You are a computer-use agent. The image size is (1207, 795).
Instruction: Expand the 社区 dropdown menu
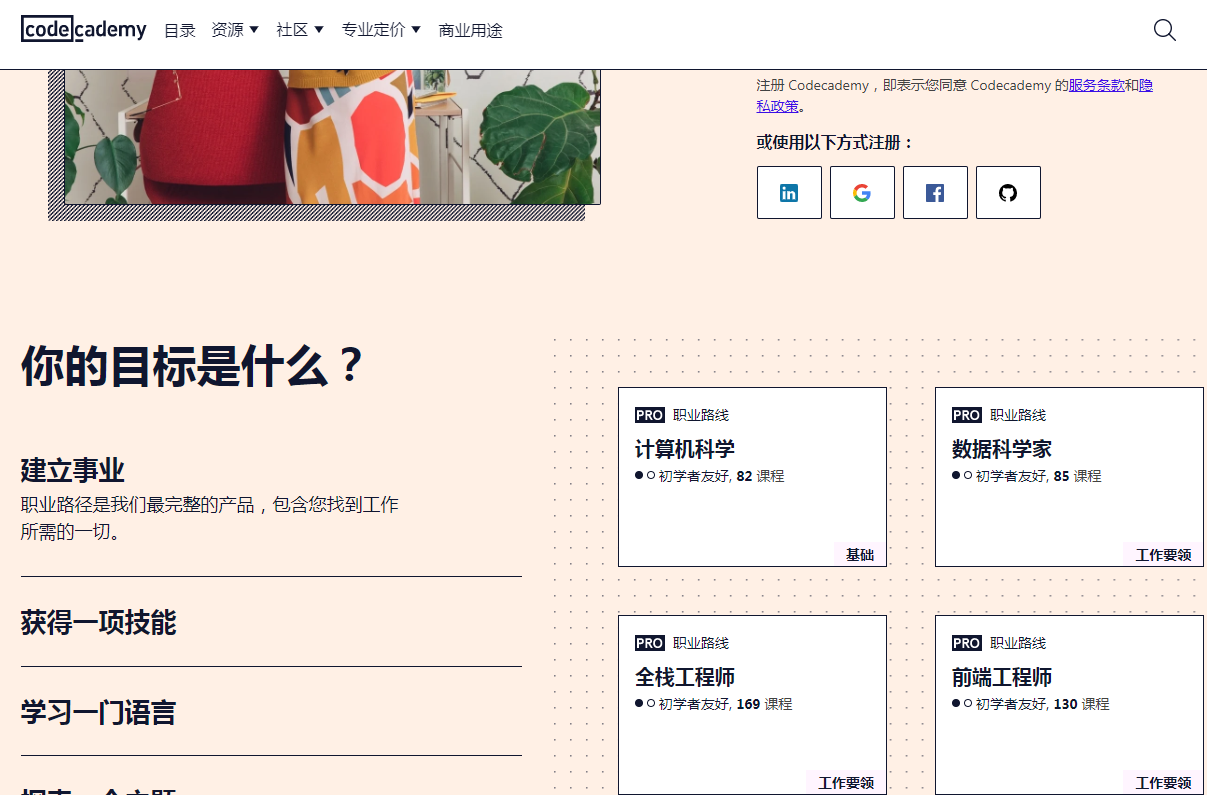coord(300,30)
